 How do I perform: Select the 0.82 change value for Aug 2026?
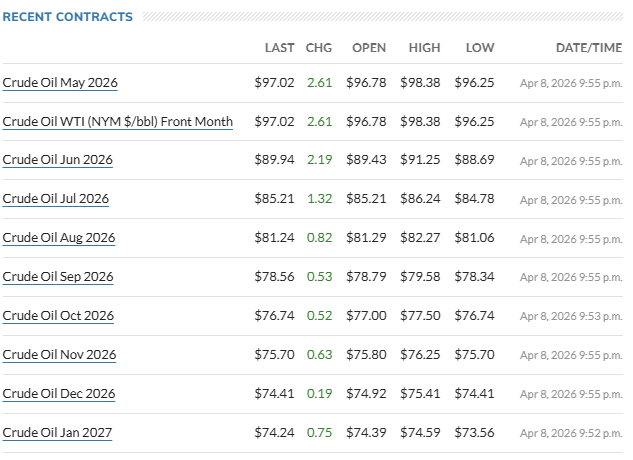click(x=319, y=238)
